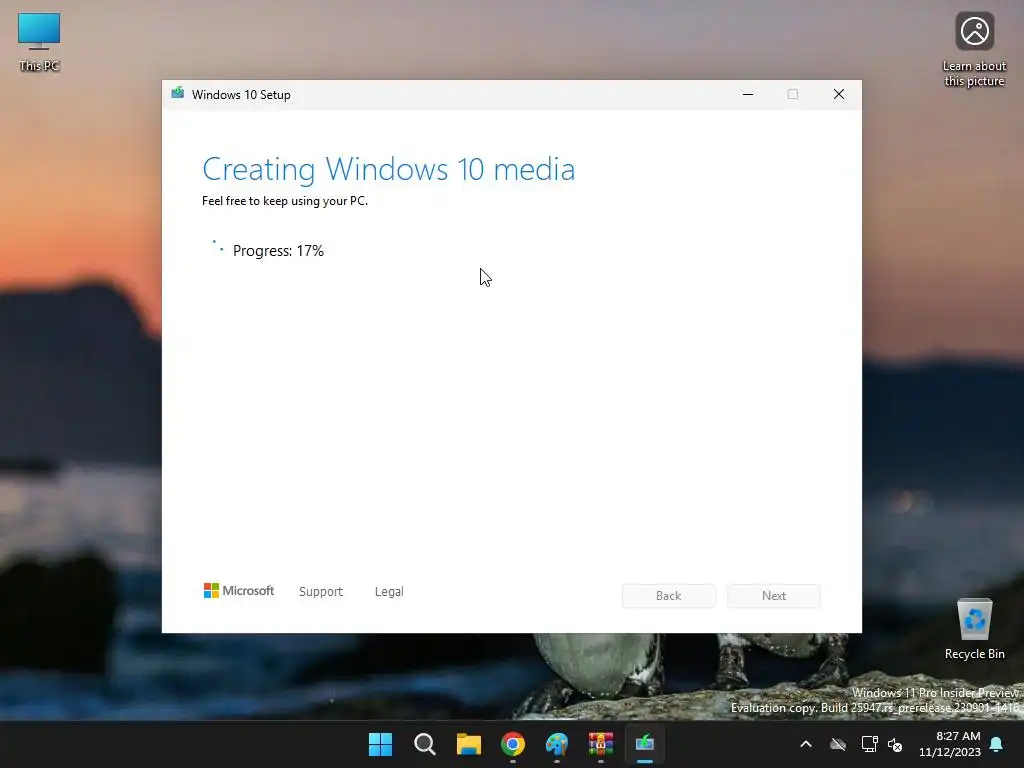Click the Next button
1024x768 pixels.
click(774, 596)
